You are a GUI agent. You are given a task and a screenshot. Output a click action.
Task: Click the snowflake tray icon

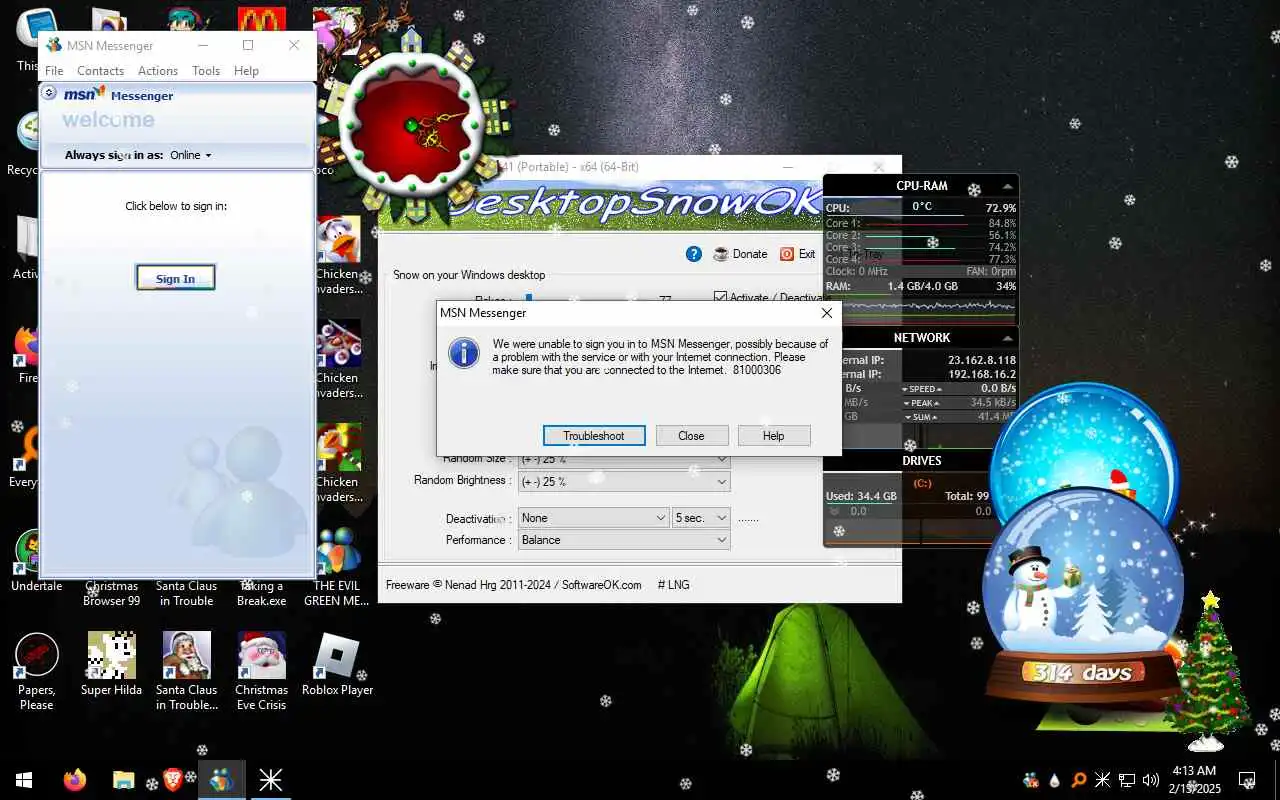1102,780
